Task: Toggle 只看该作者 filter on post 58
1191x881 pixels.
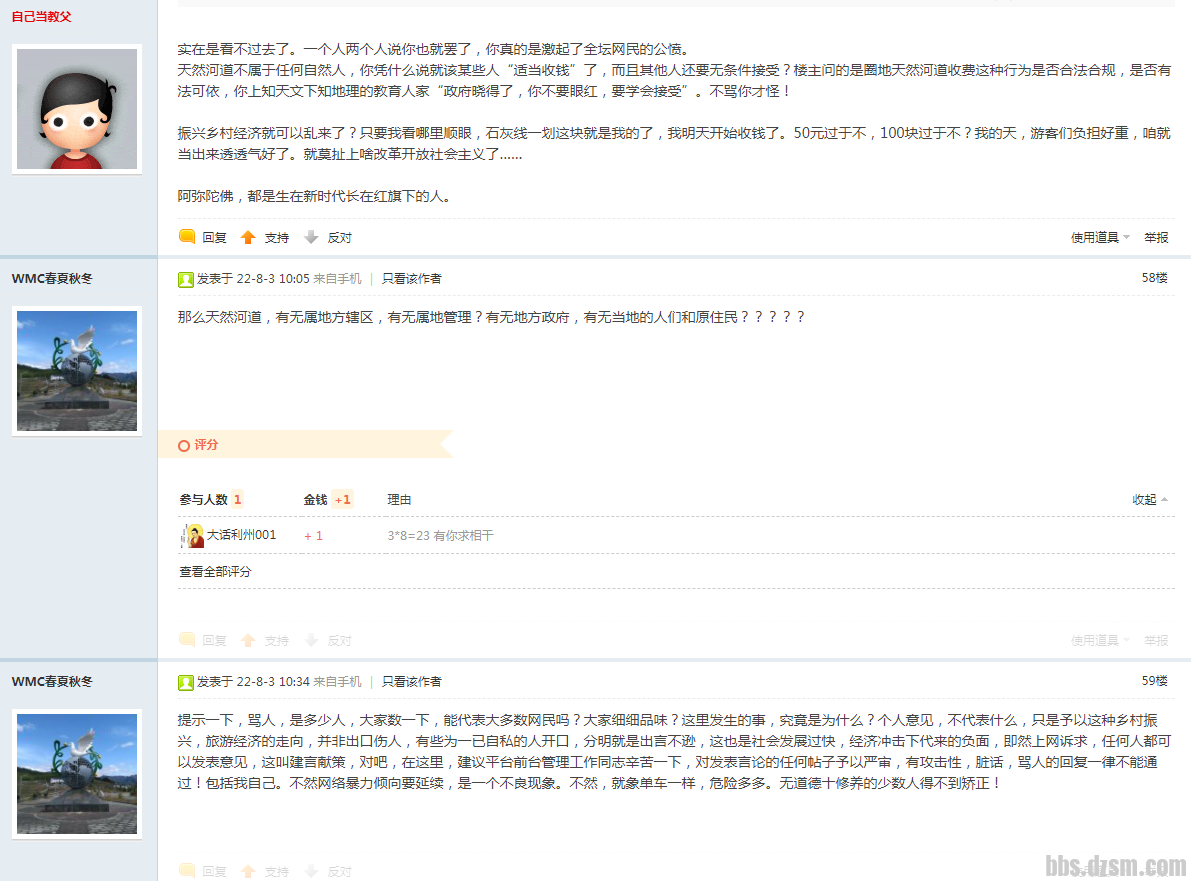Action: [x=411, y=279]
